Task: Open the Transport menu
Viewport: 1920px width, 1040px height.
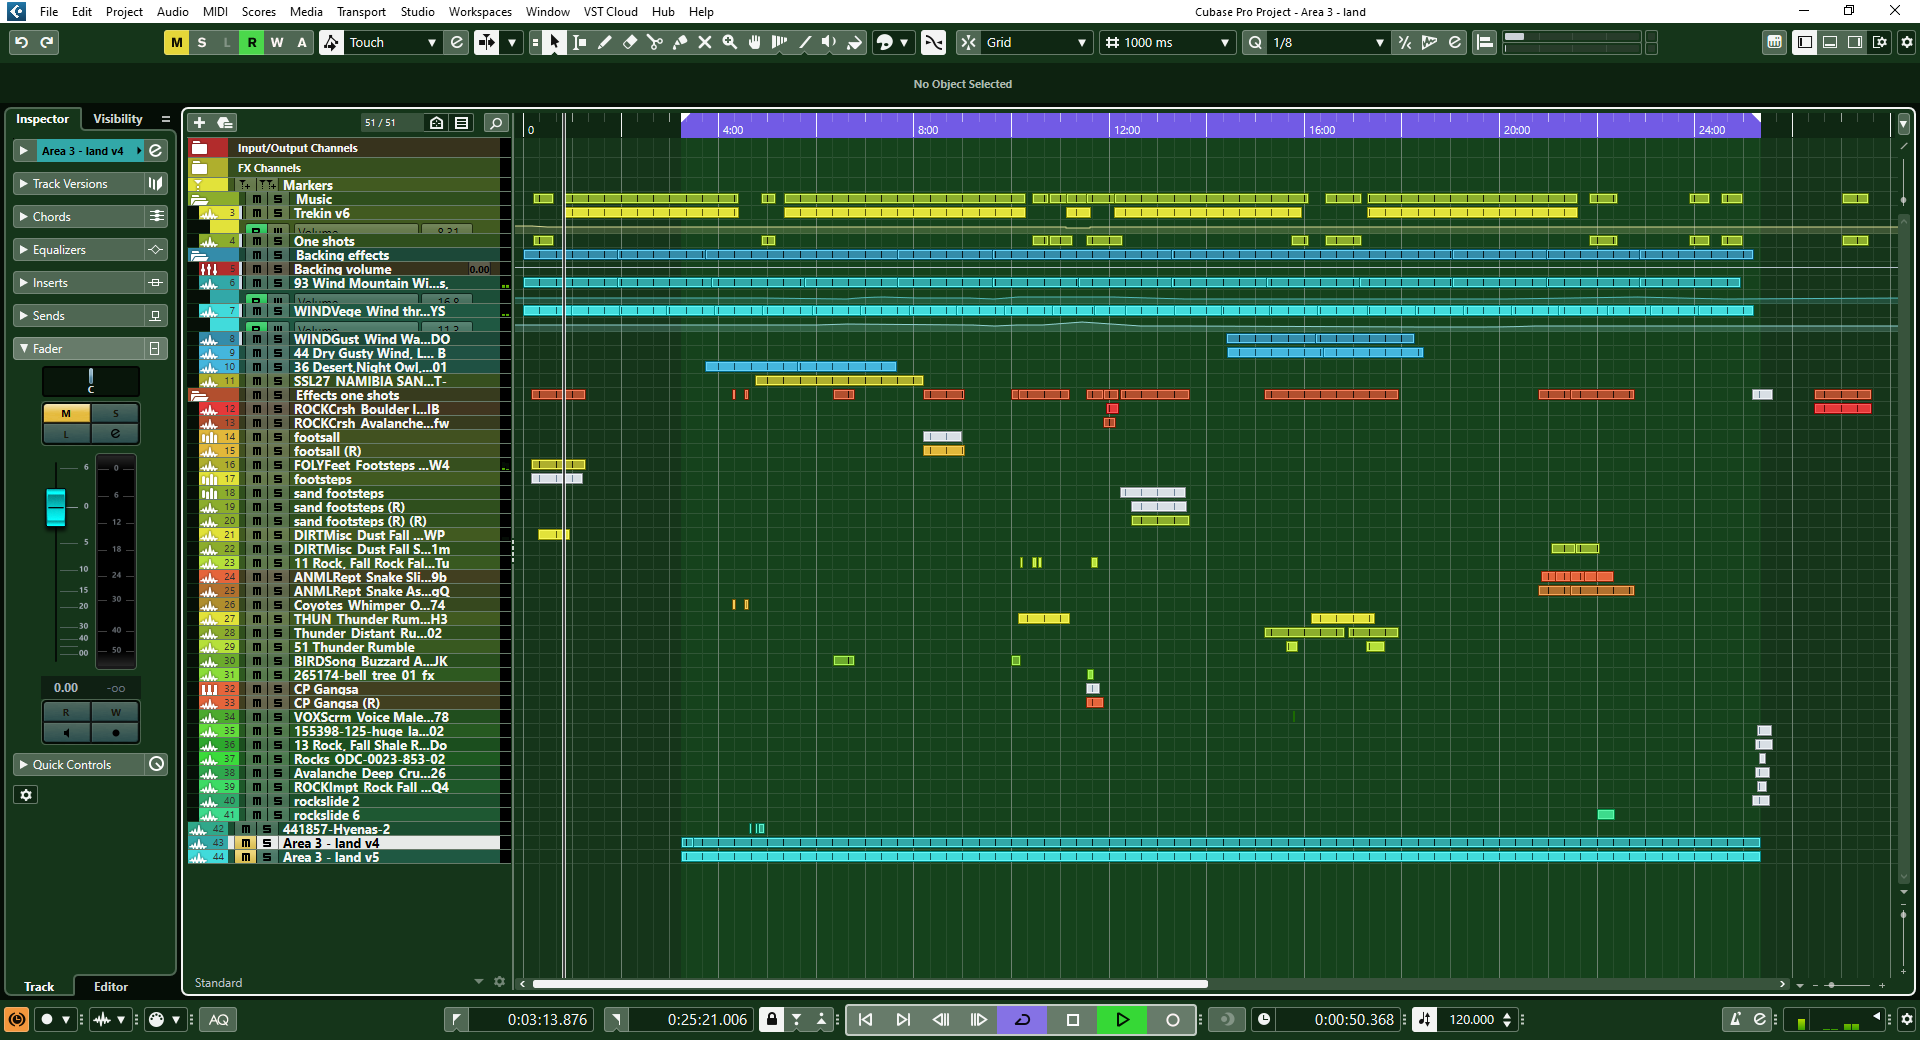Action: click(361, 12)
